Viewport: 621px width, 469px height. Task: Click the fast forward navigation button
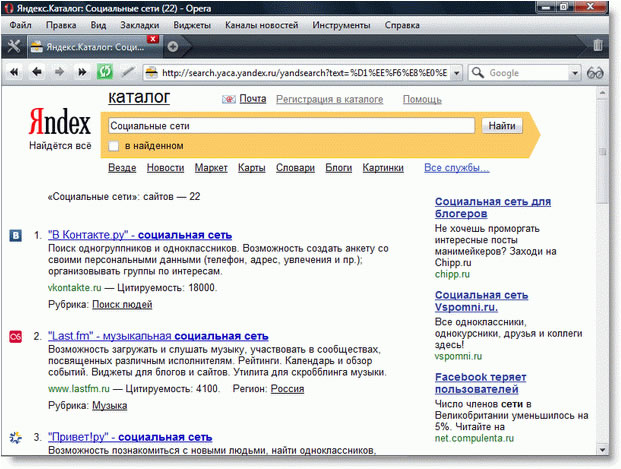click(x=82, y=72)
